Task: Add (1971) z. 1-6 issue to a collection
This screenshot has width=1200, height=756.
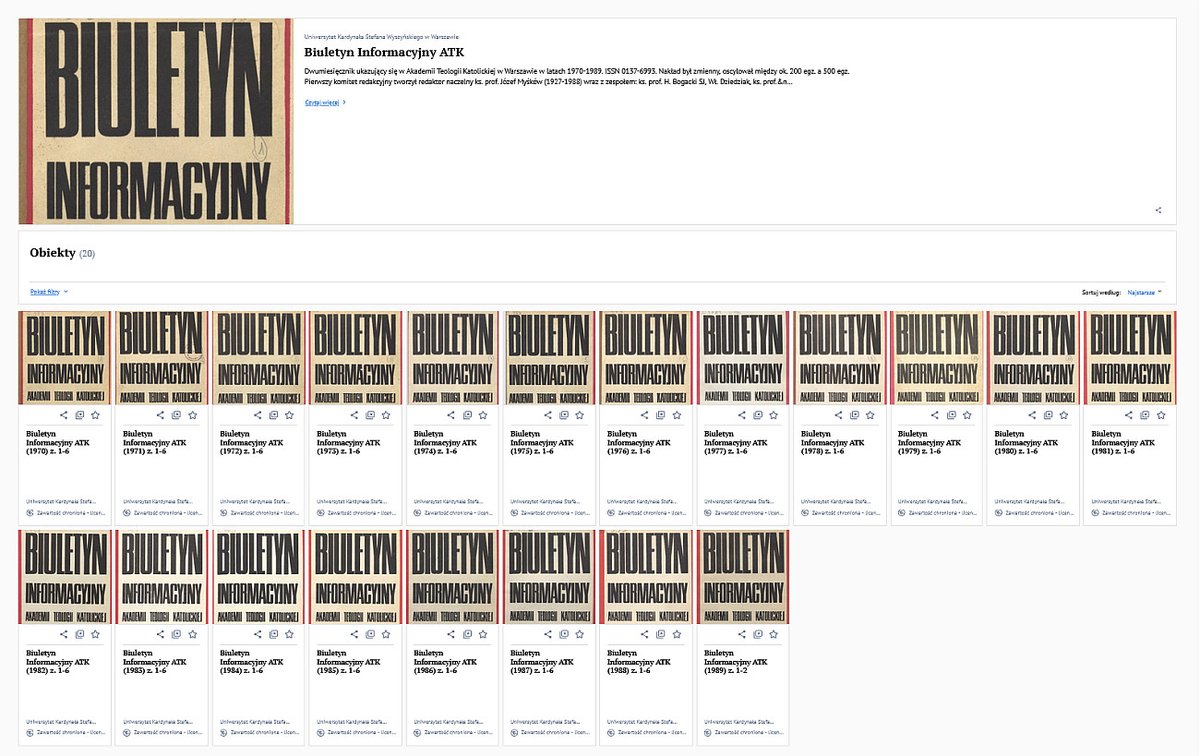Action: point(177,414)
